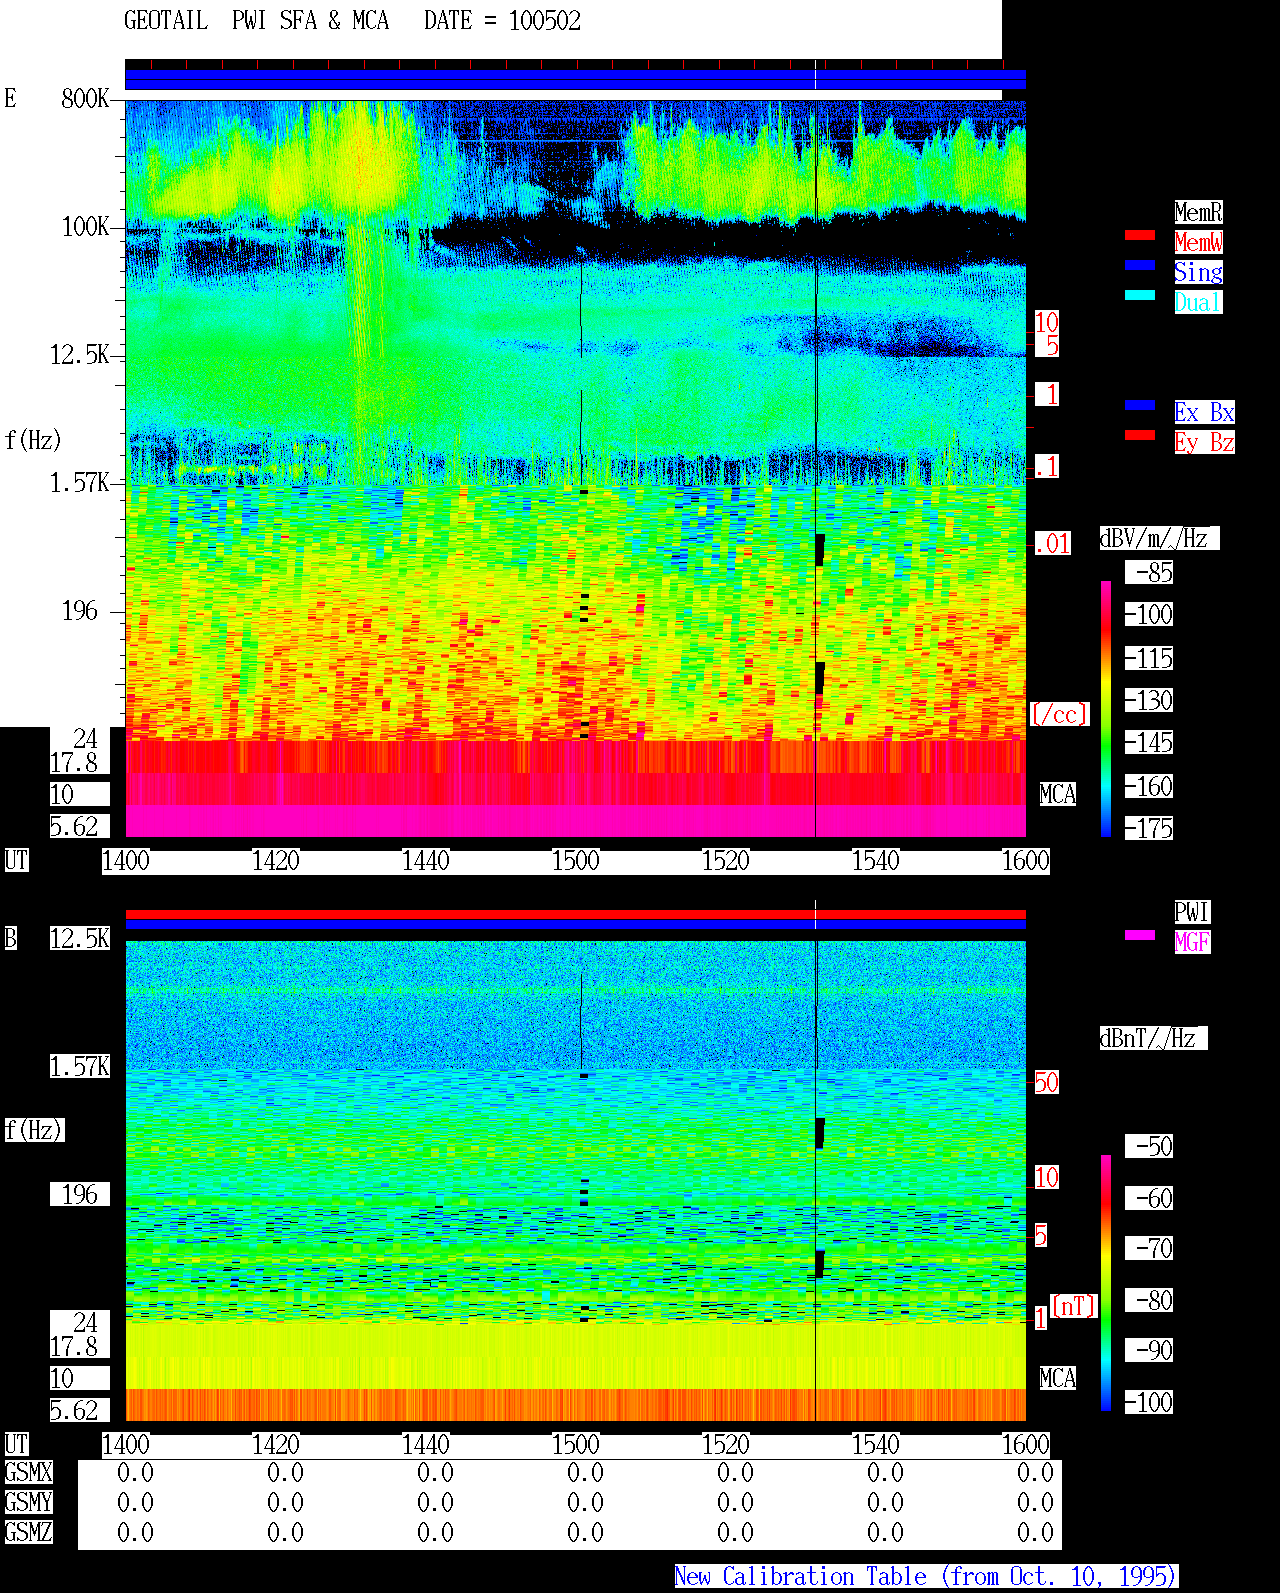Click the "Sing" legend text
The width and height of the screenshot is (1280, 1593).
pos(1198,272)
